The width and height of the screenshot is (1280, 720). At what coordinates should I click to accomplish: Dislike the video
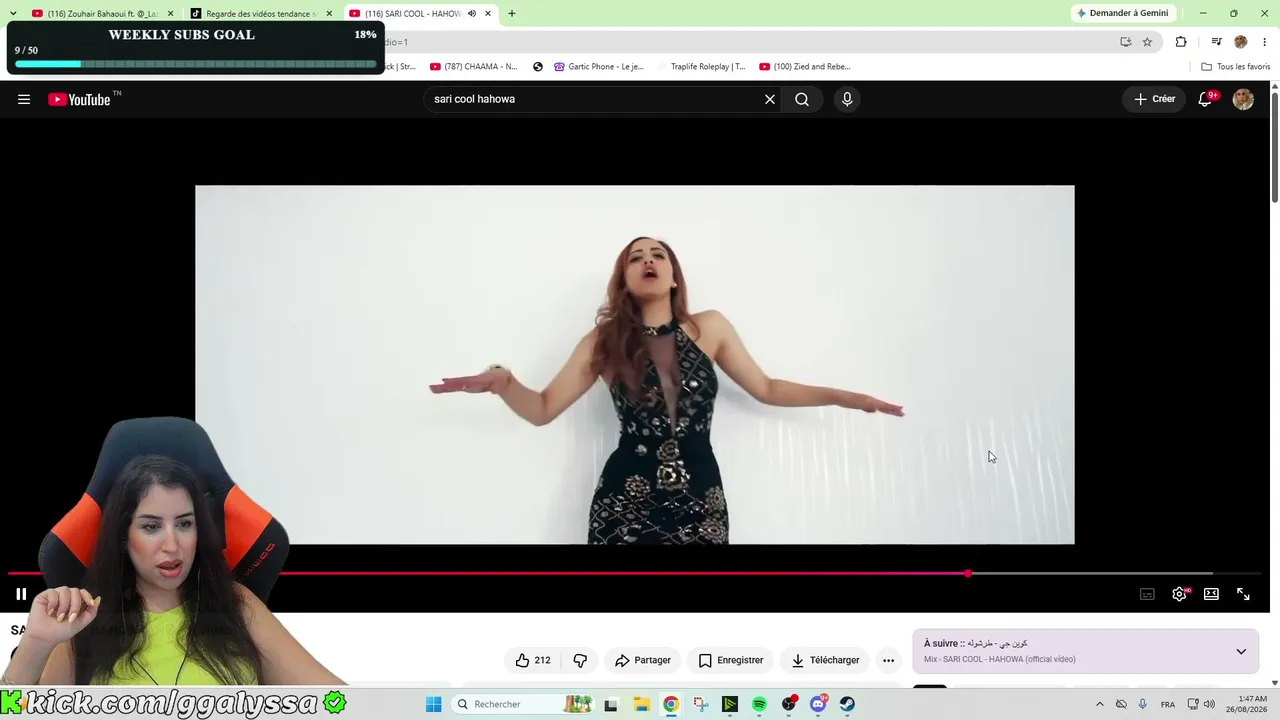click(580, 660)
